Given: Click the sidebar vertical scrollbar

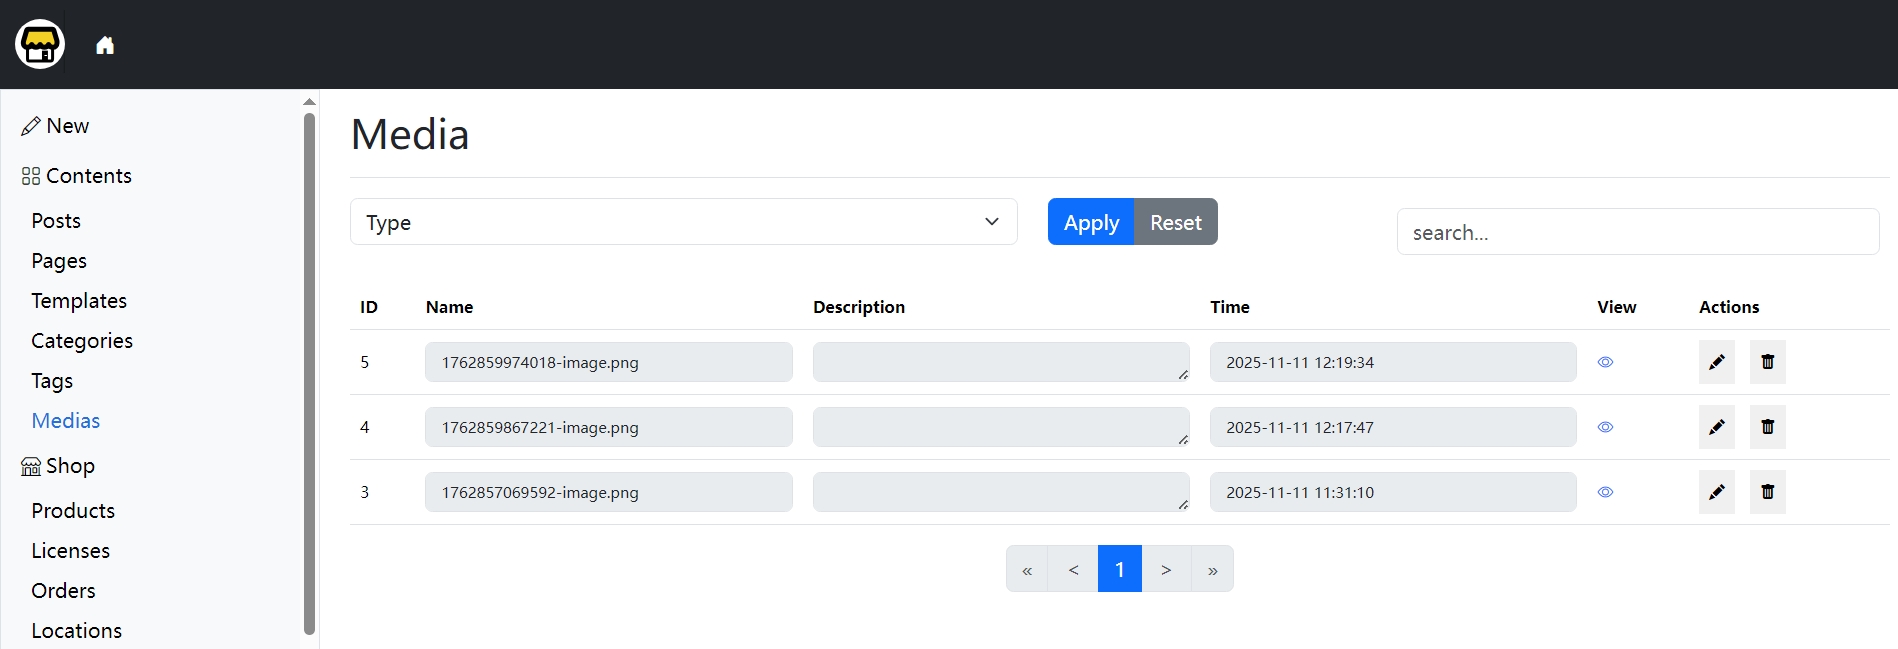Looking at the screenshot, I should 309,372.
